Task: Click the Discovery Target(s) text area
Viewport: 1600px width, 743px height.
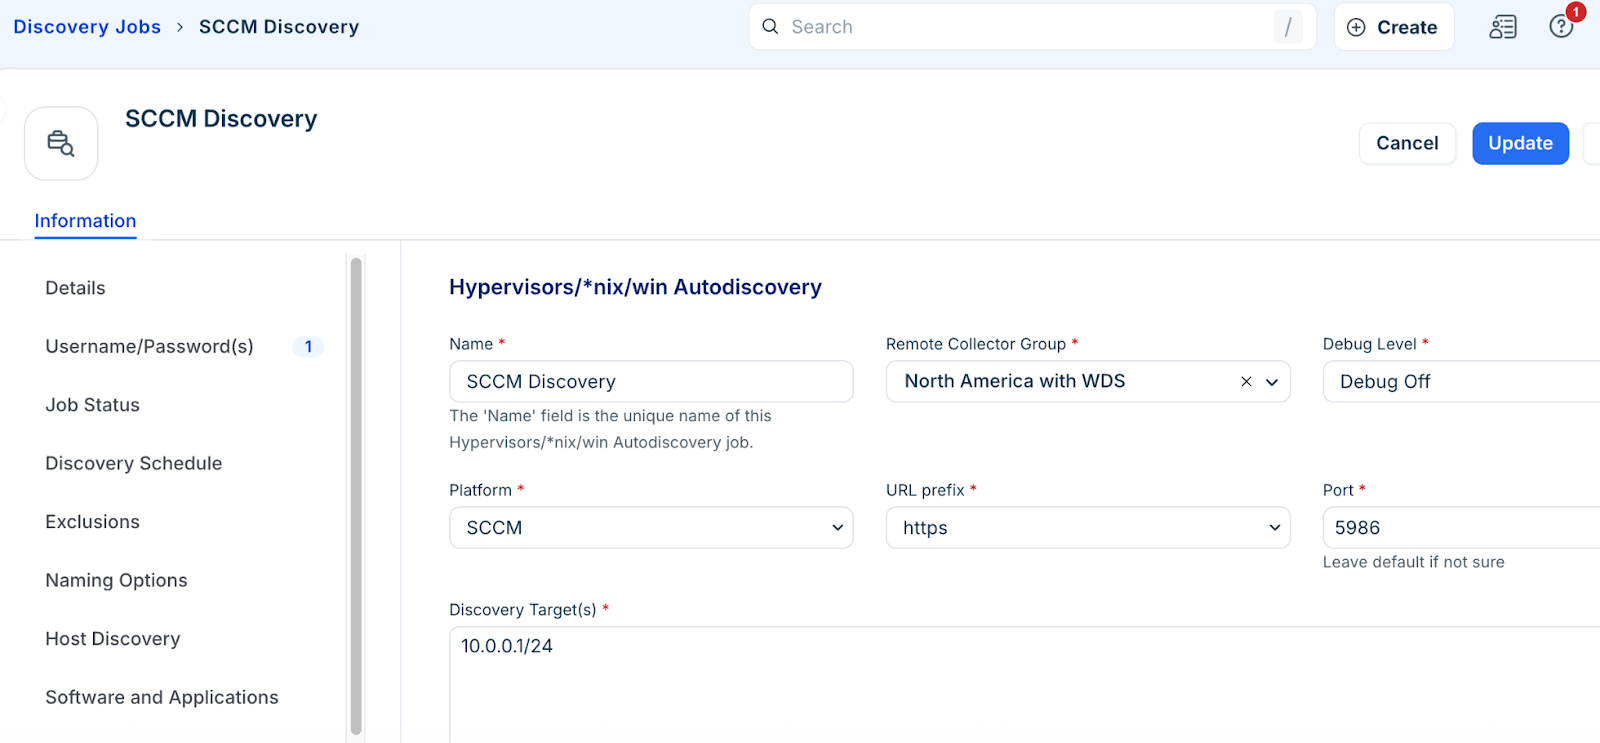Action: point(1024,685)
